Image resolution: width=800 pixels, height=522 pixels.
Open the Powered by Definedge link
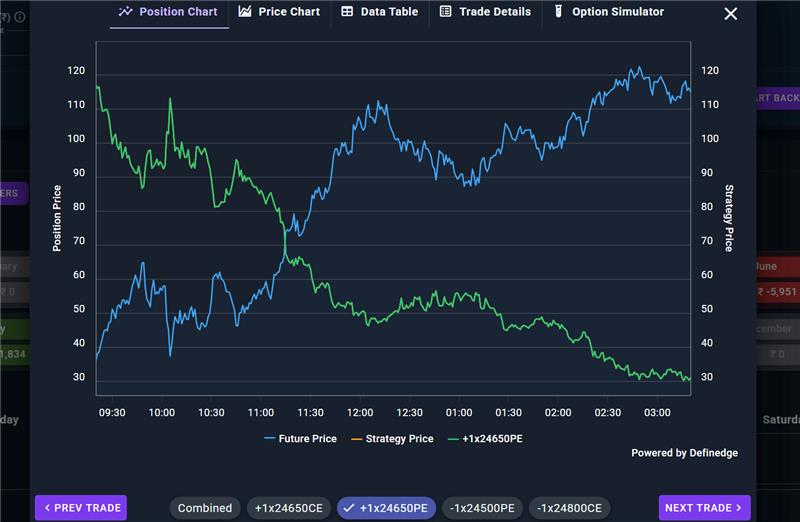click(x=684, y=453)
